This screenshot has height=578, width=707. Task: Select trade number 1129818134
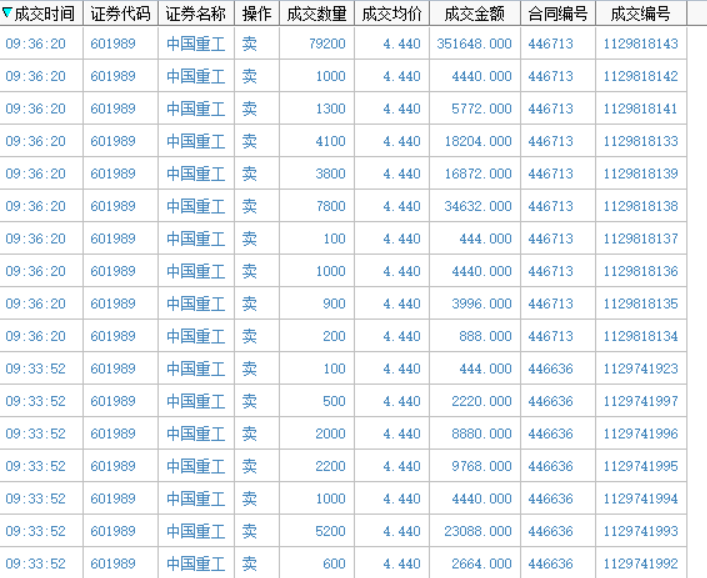(641, 336)
